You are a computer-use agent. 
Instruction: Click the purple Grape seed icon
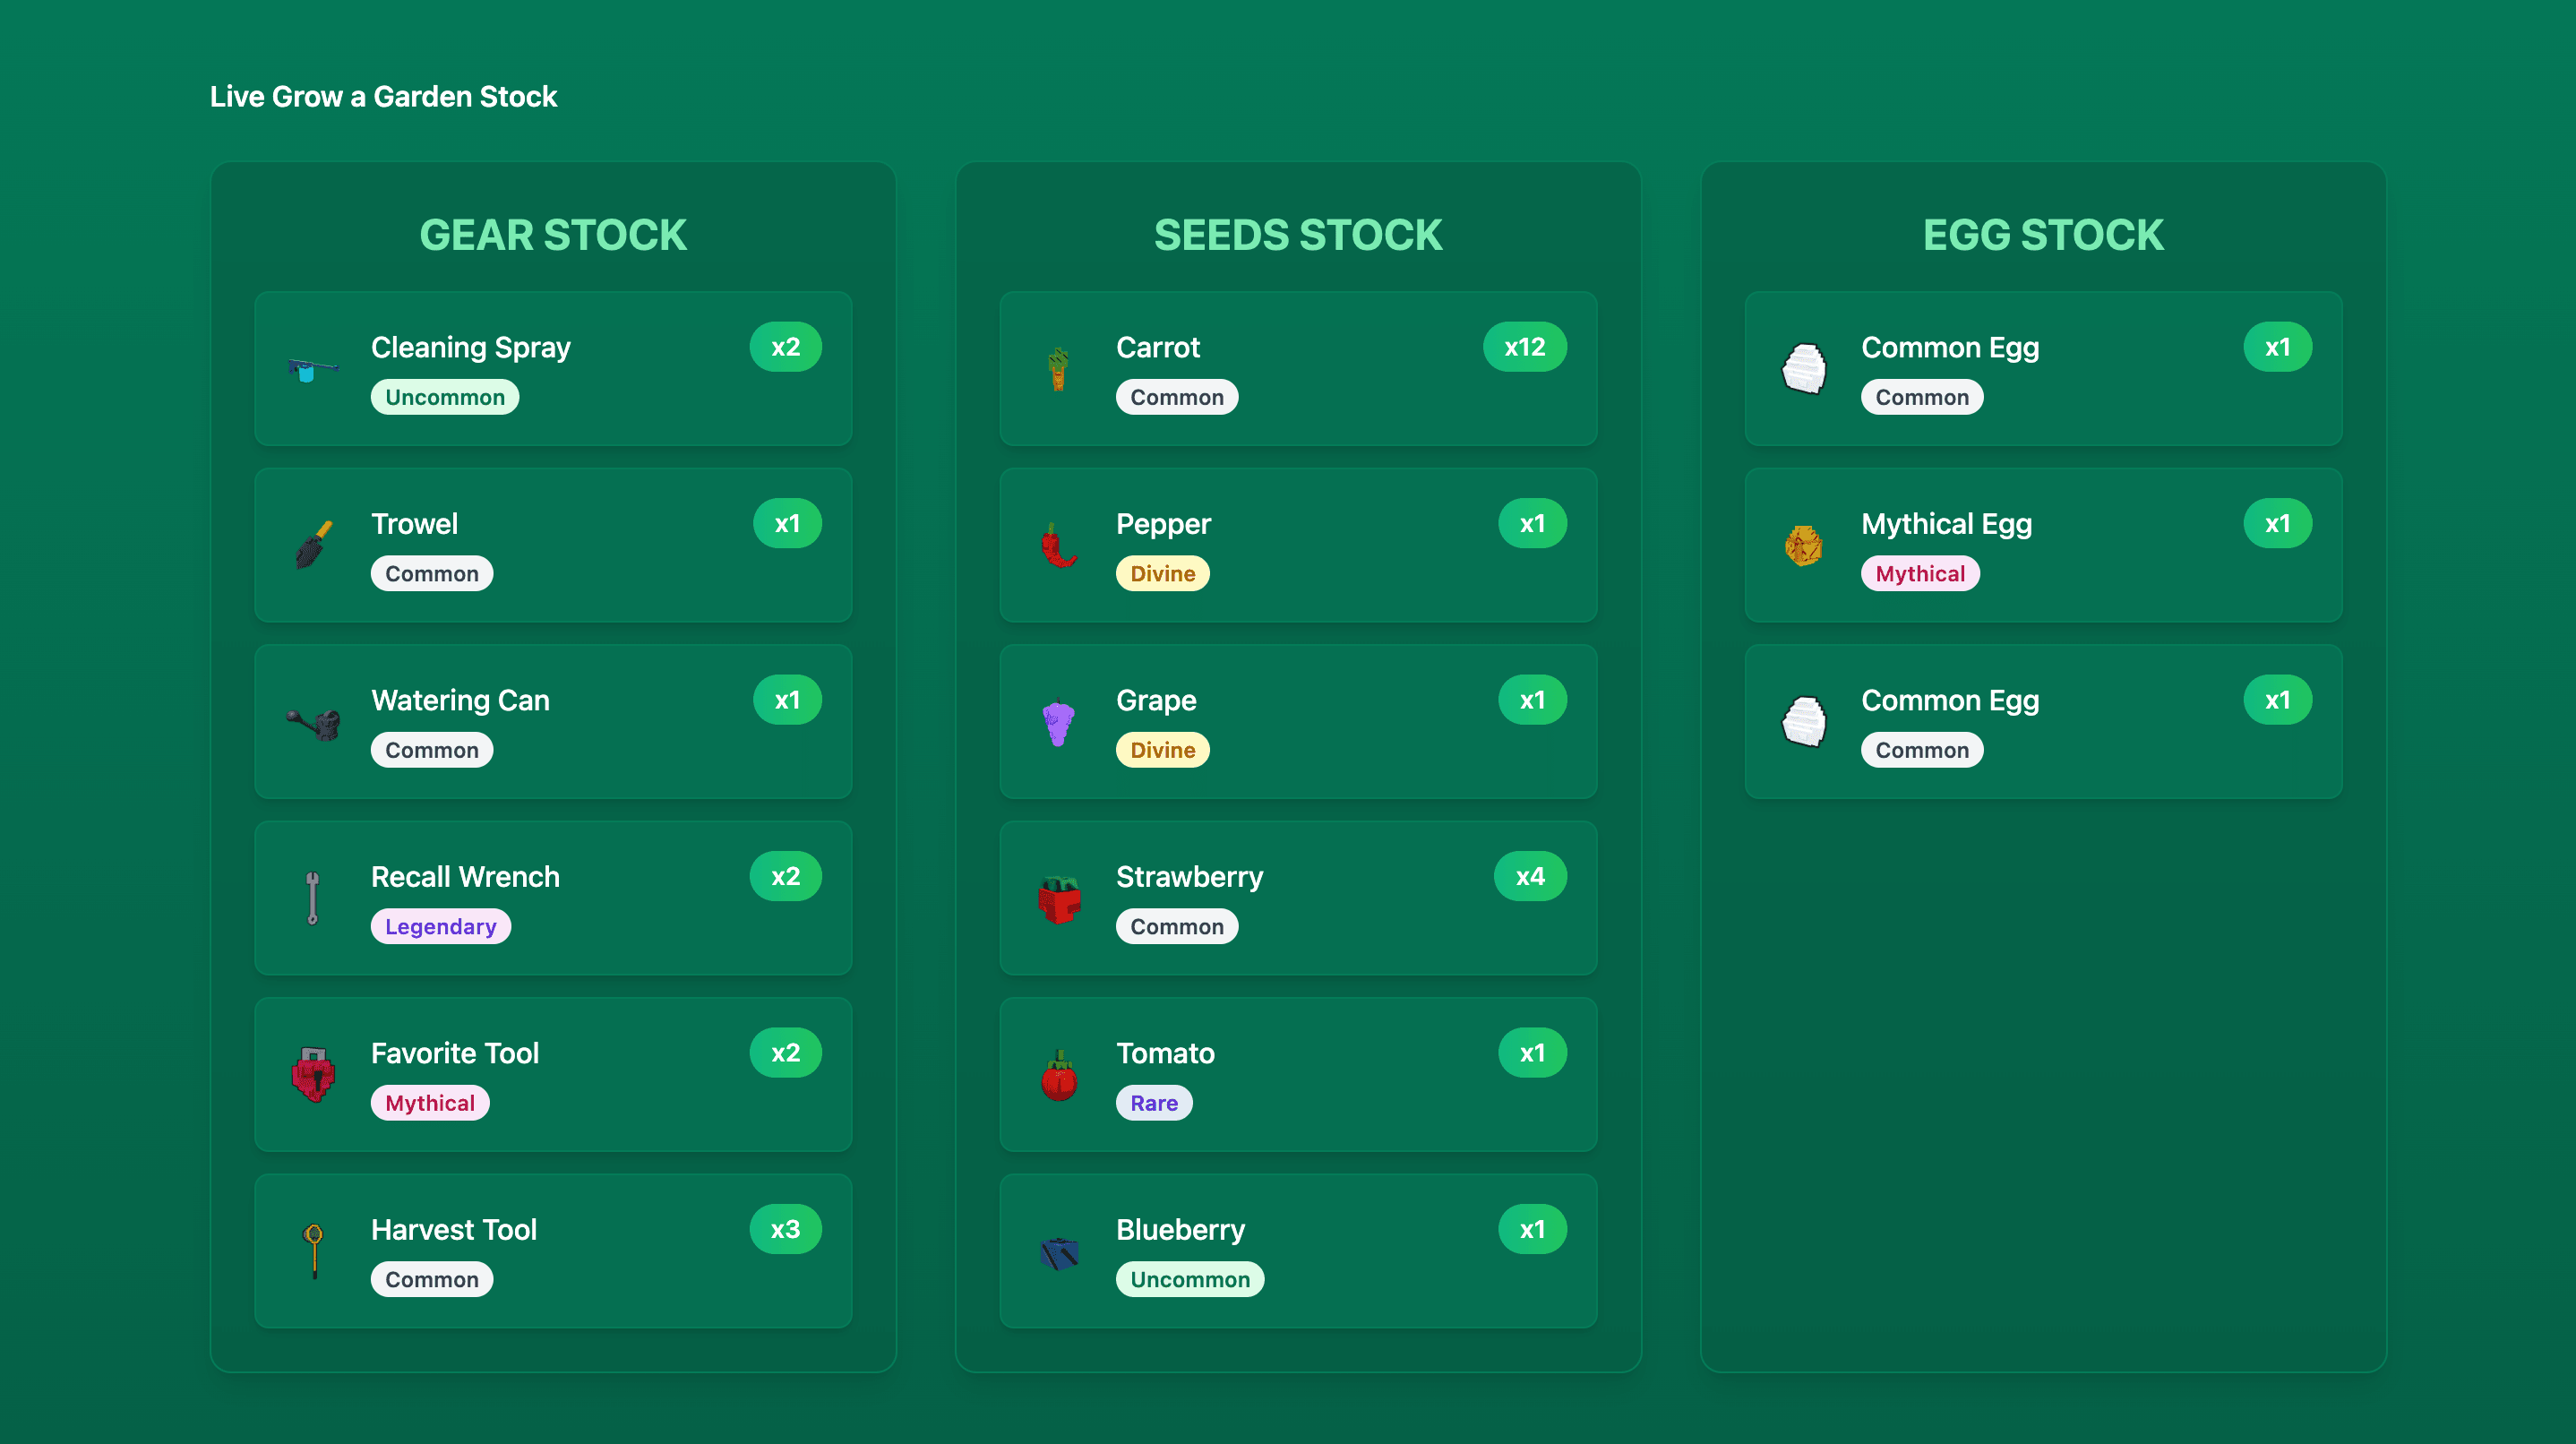click(x=1058, y=722)
